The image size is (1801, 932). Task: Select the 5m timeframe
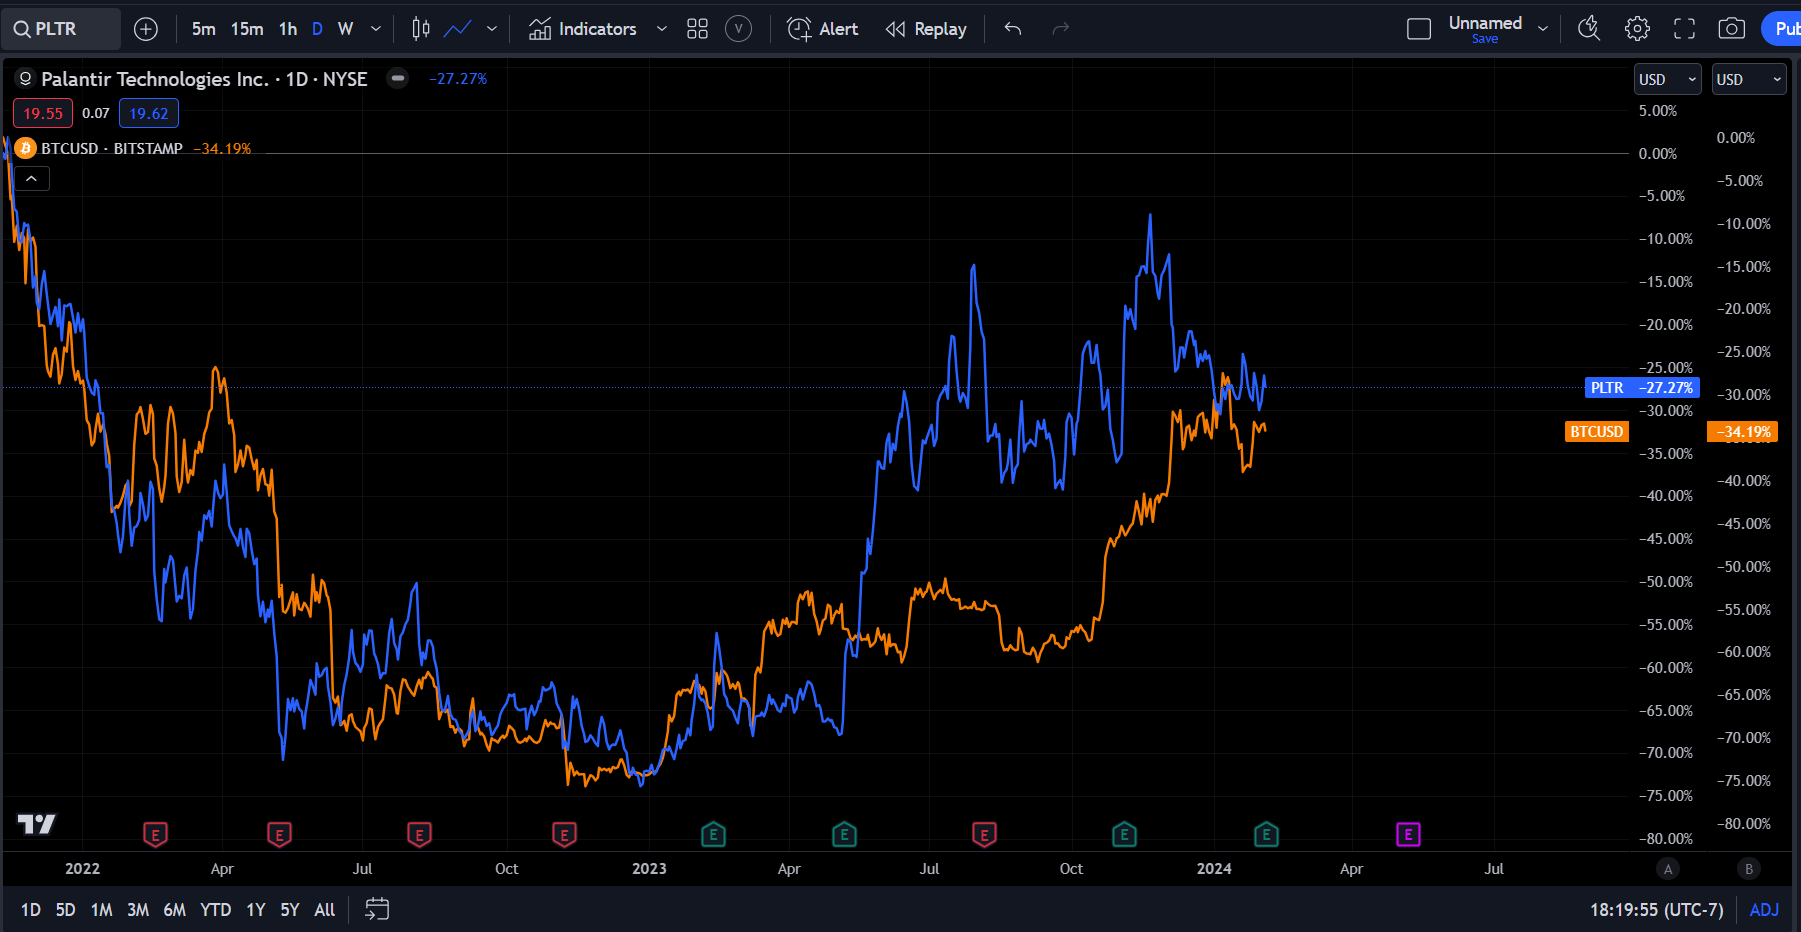pos(204,29)
